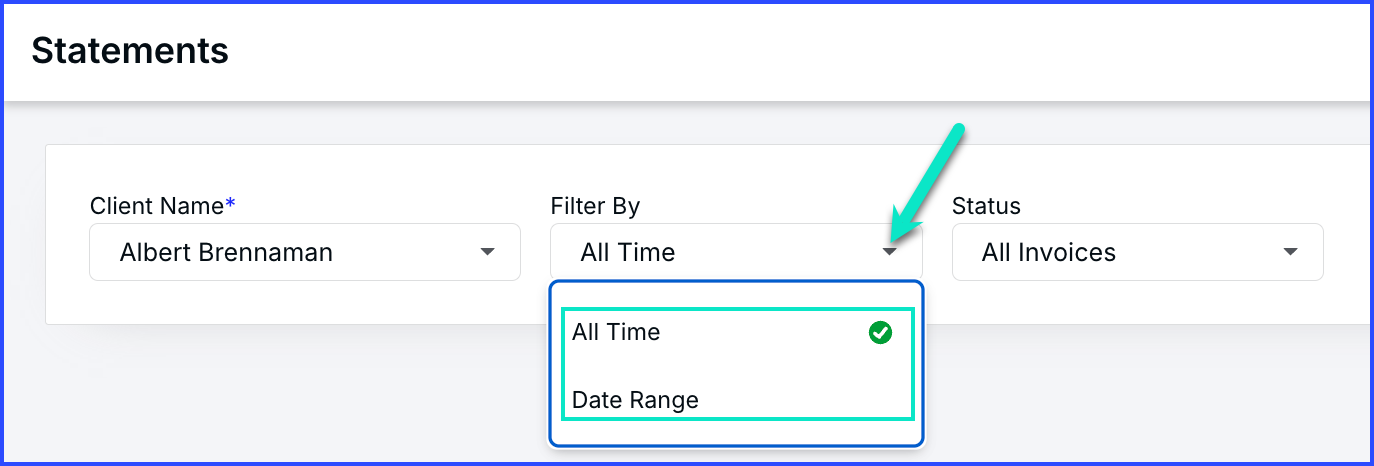Screen dimensions: 1374x466
Task: Select the All Time filter option
Action: tap(738, 332)
